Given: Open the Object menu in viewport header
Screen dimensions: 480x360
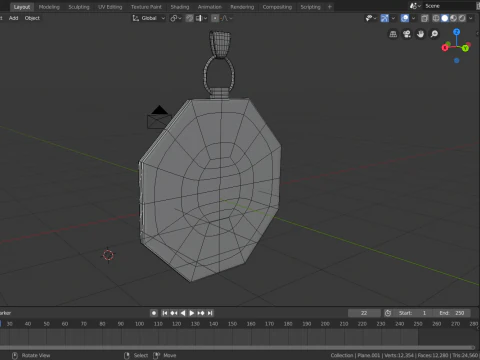Looking at the screenshot, I should click(32, 18).
